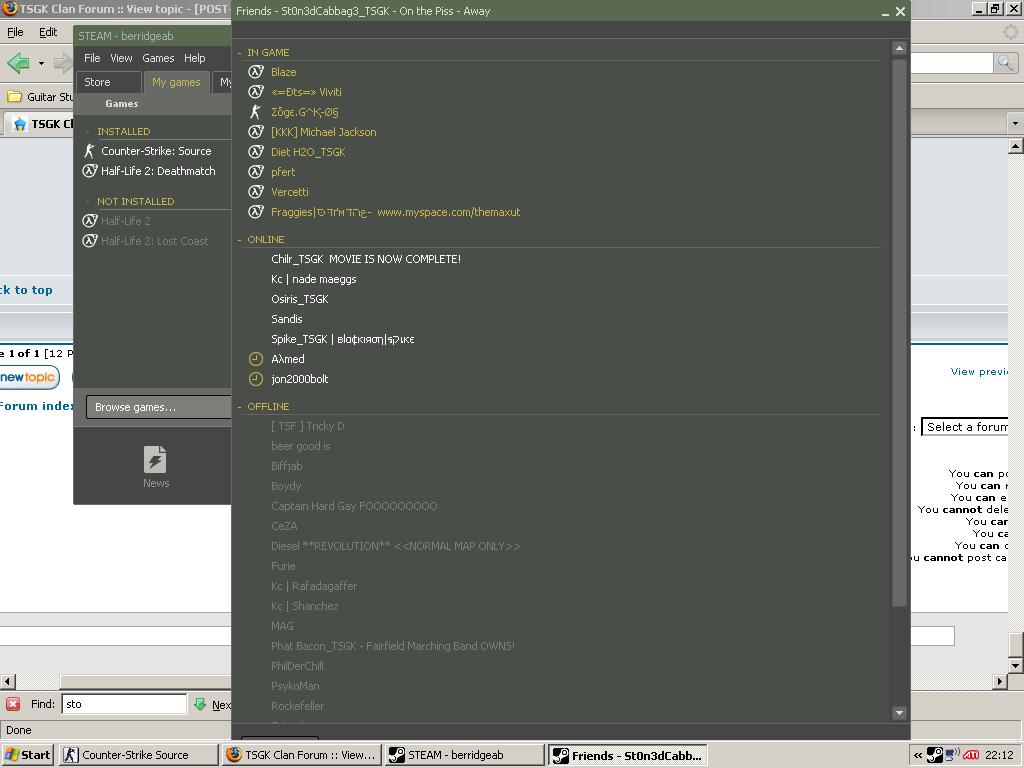Collapse the OFFLINE friends group
Viewport: 1024px width, 768px height.
coord(240,406)
